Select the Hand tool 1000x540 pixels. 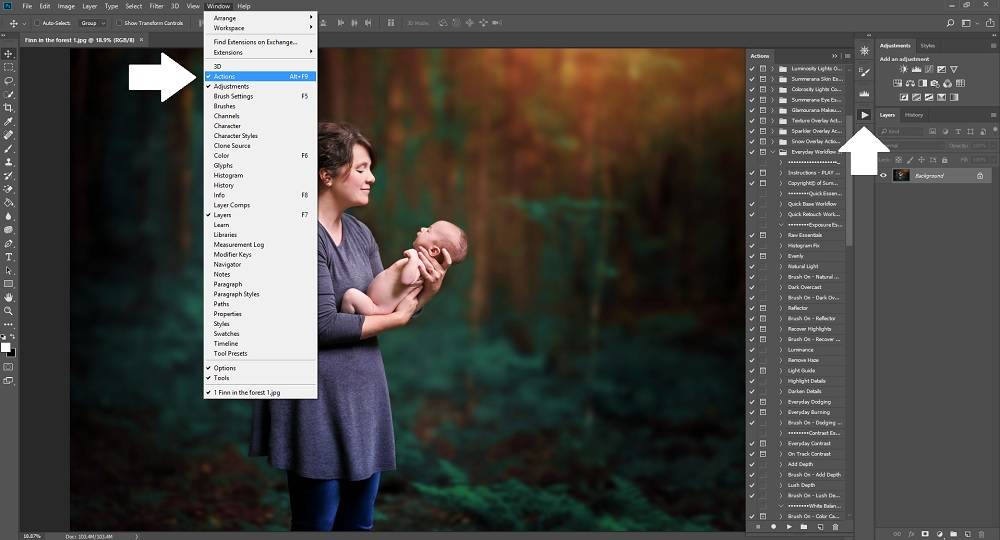pos(8,297)
